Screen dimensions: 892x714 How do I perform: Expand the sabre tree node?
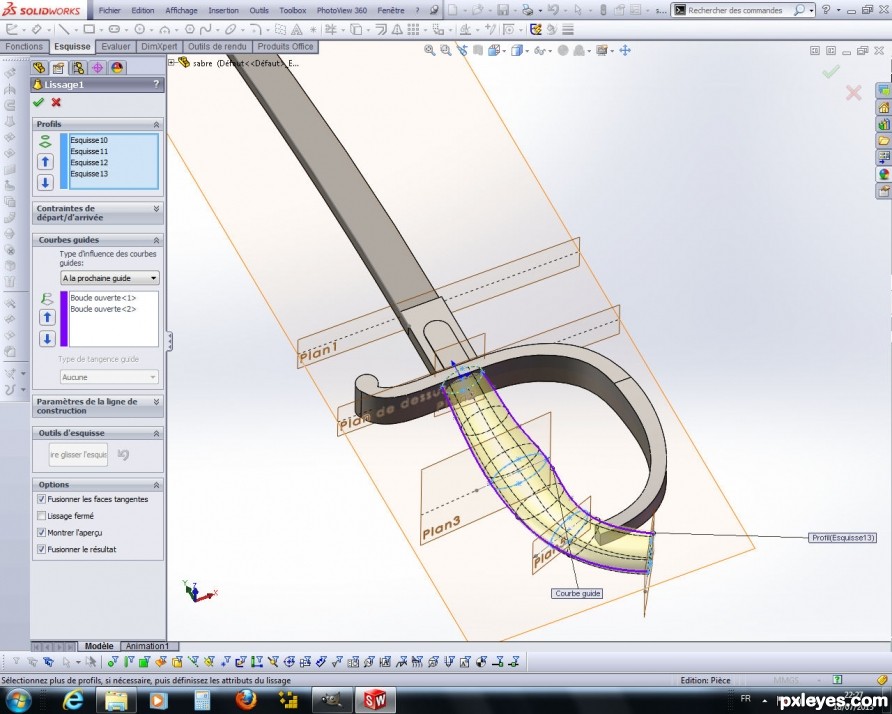(x=171, y=63)
